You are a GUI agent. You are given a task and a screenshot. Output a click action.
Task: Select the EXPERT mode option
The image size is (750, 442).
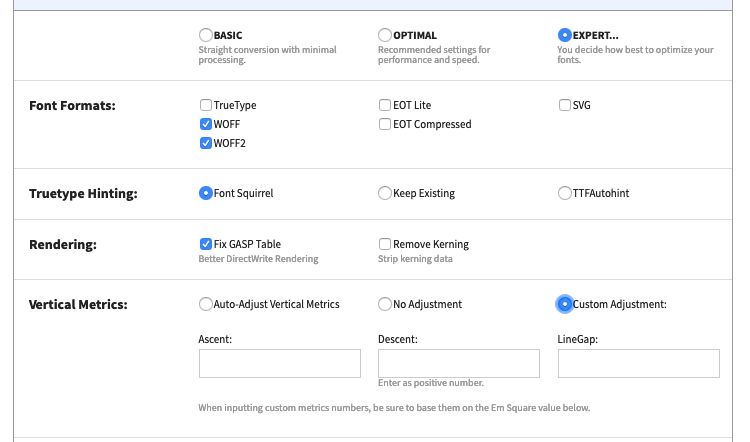(564, 35)
